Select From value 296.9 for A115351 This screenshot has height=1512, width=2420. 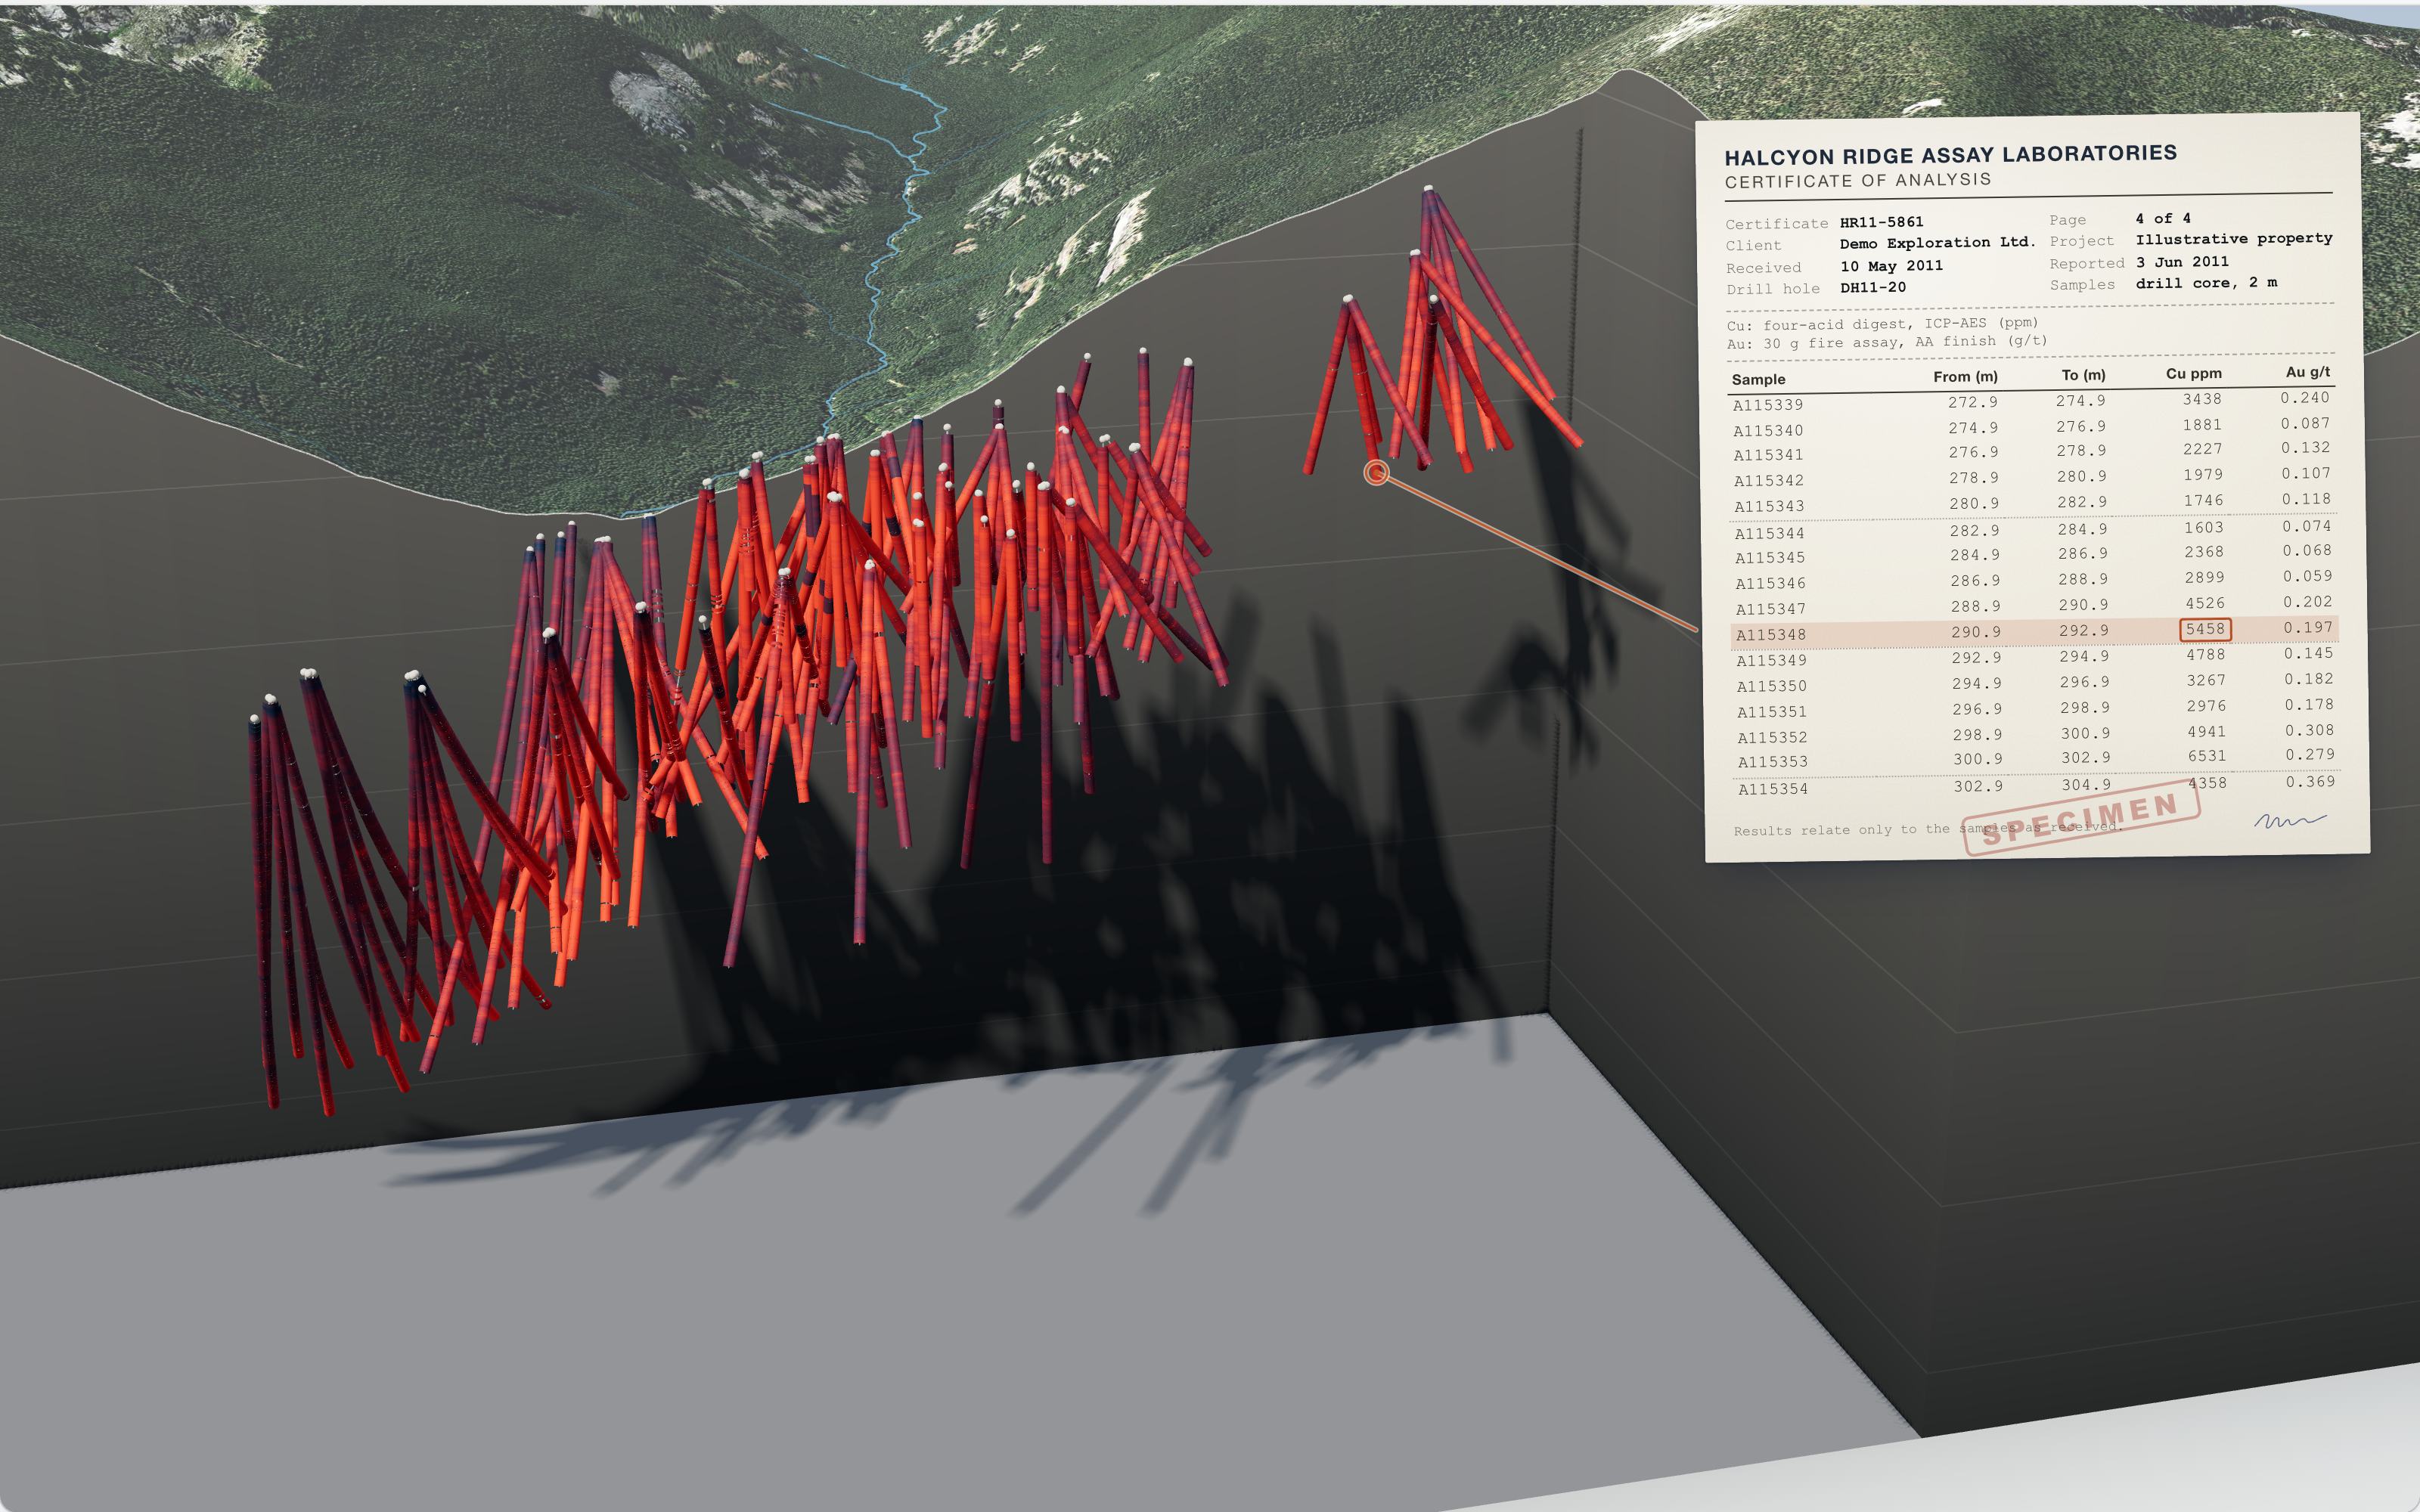coord(1977,709)
